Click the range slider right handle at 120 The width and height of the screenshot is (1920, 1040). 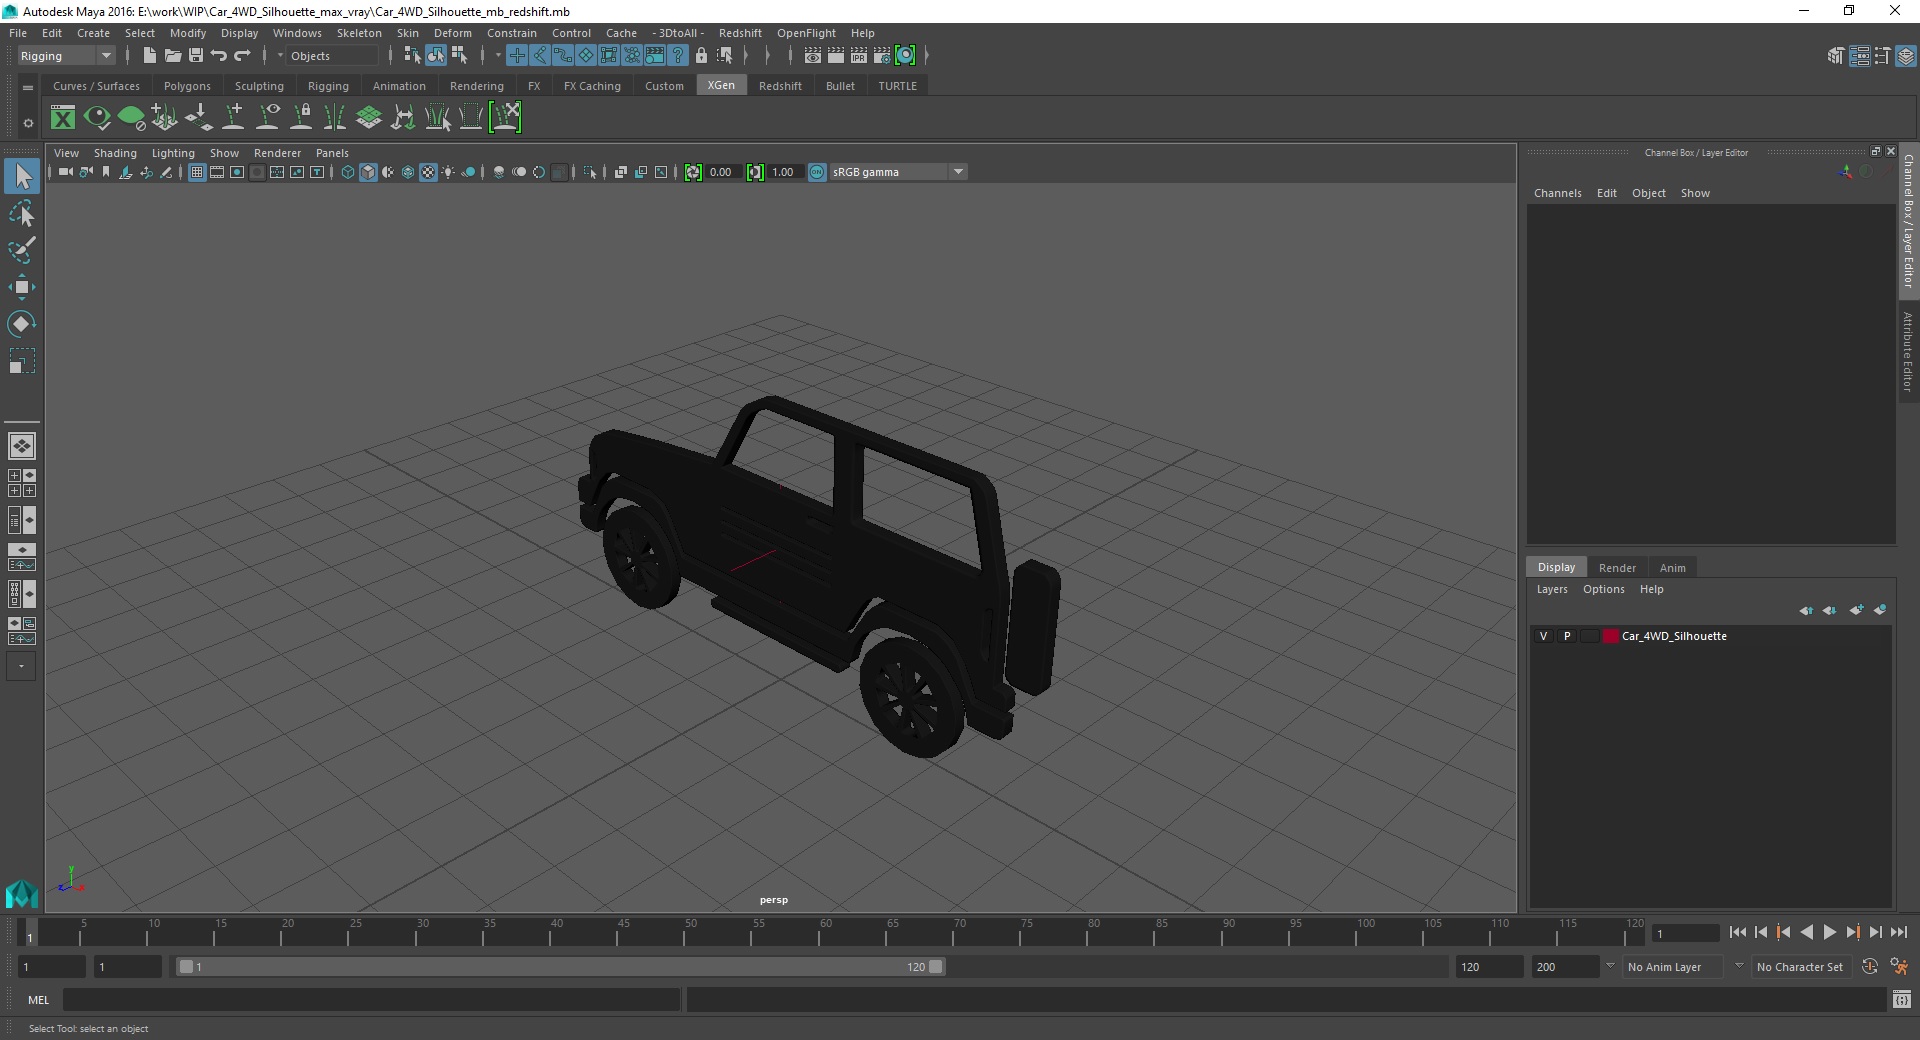pos(935,967)
